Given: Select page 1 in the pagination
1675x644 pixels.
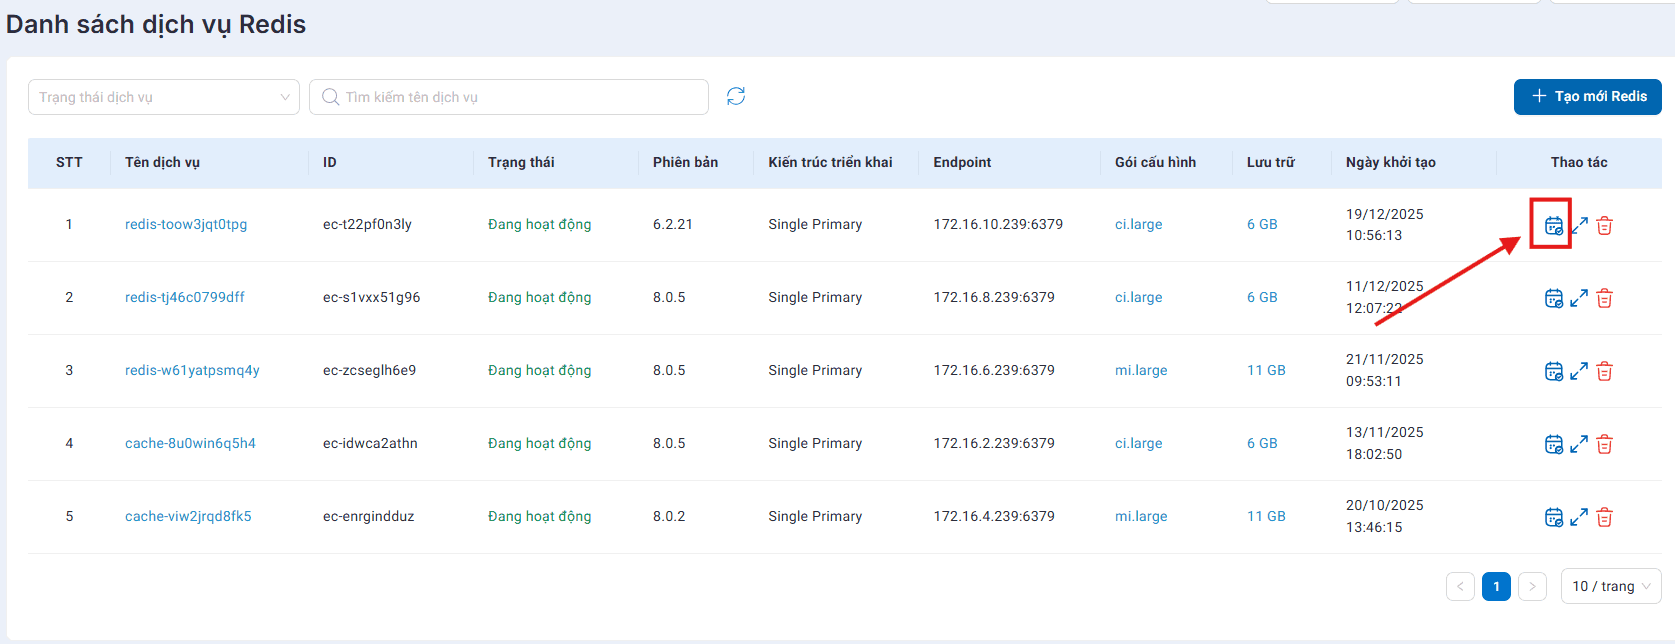Looking at the screenshot, I should pos(1496,586).
